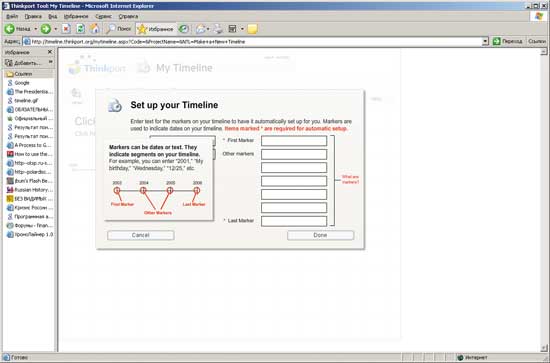Click the page scrollbar up arrow
Screen dimensions: 550x363
coord(544,52)
